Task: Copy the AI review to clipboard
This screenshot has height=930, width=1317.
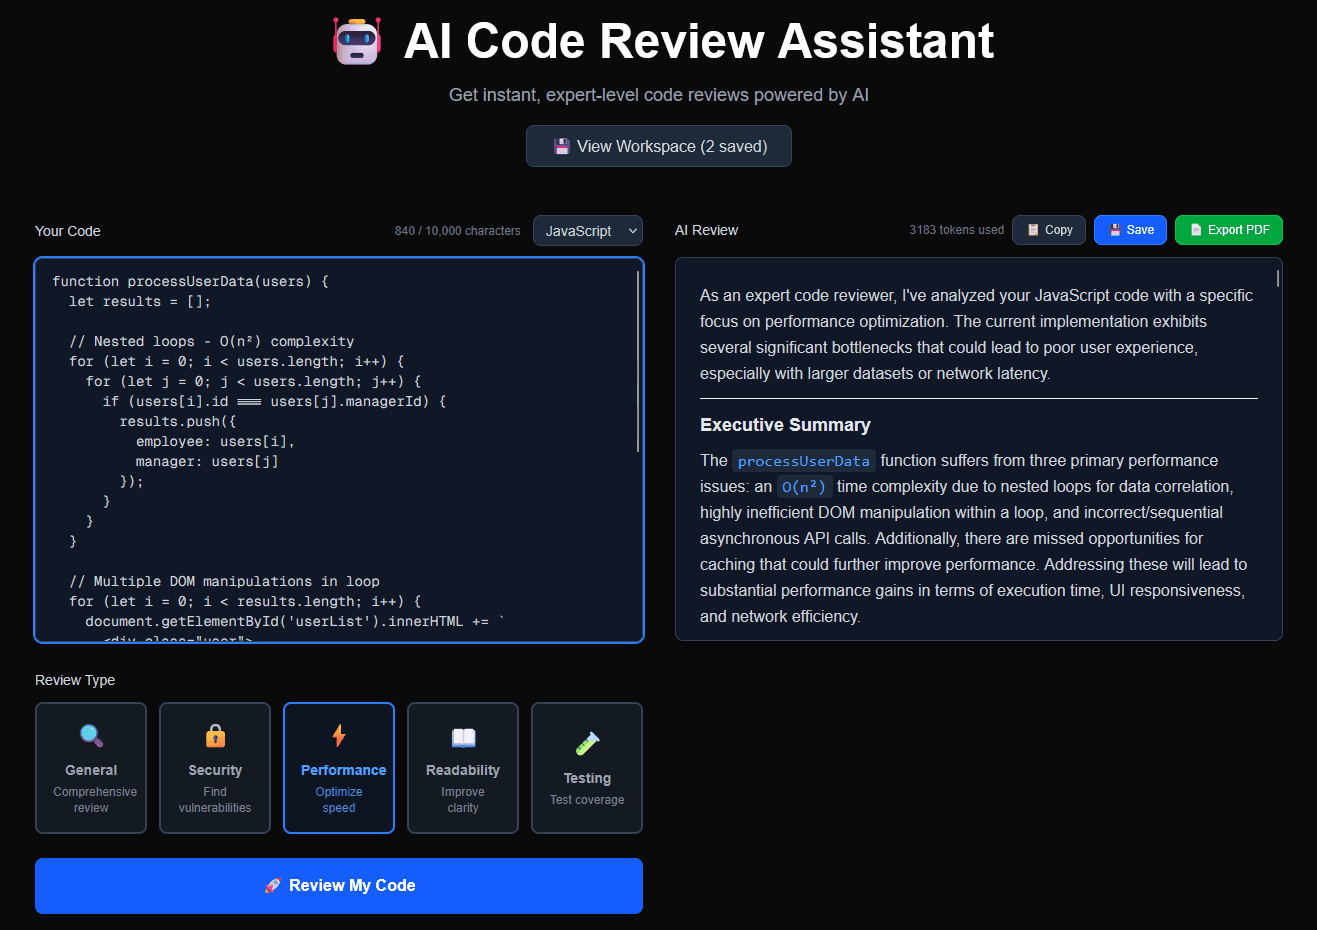Action: (x=1048, y=229)
